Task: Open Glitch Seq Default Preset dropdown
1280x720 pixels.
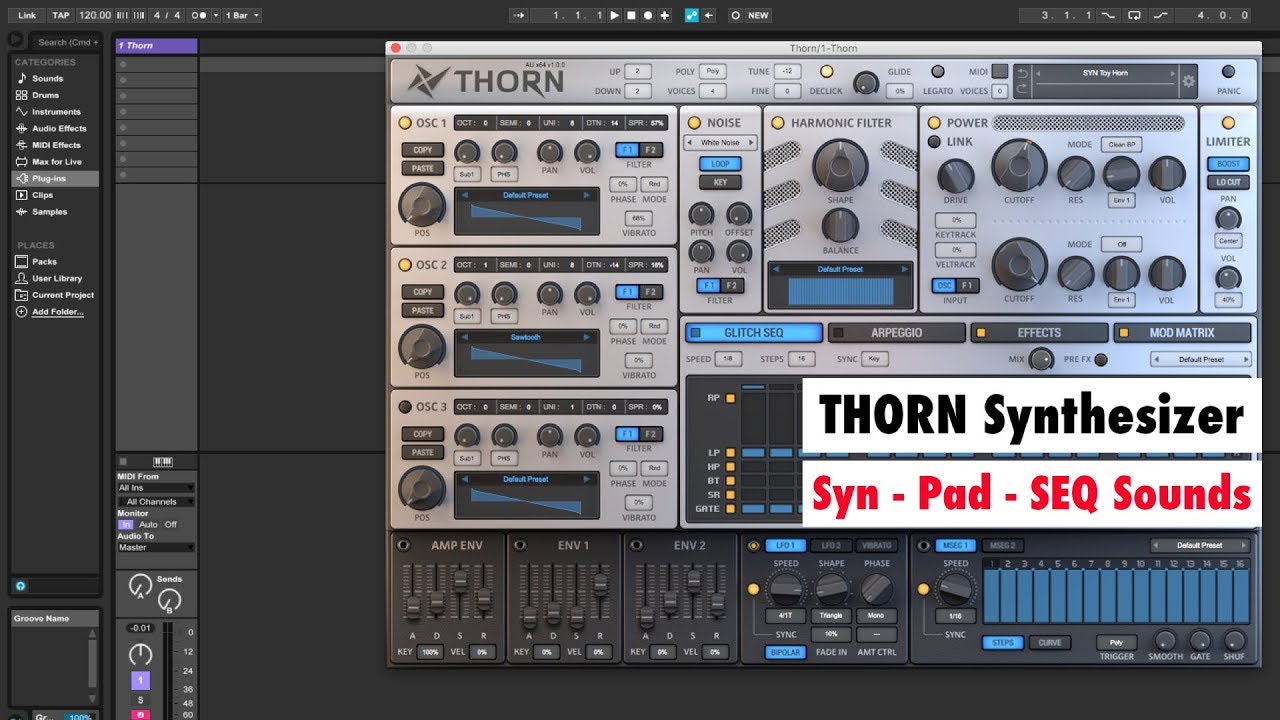Action: coord(1200,360)
